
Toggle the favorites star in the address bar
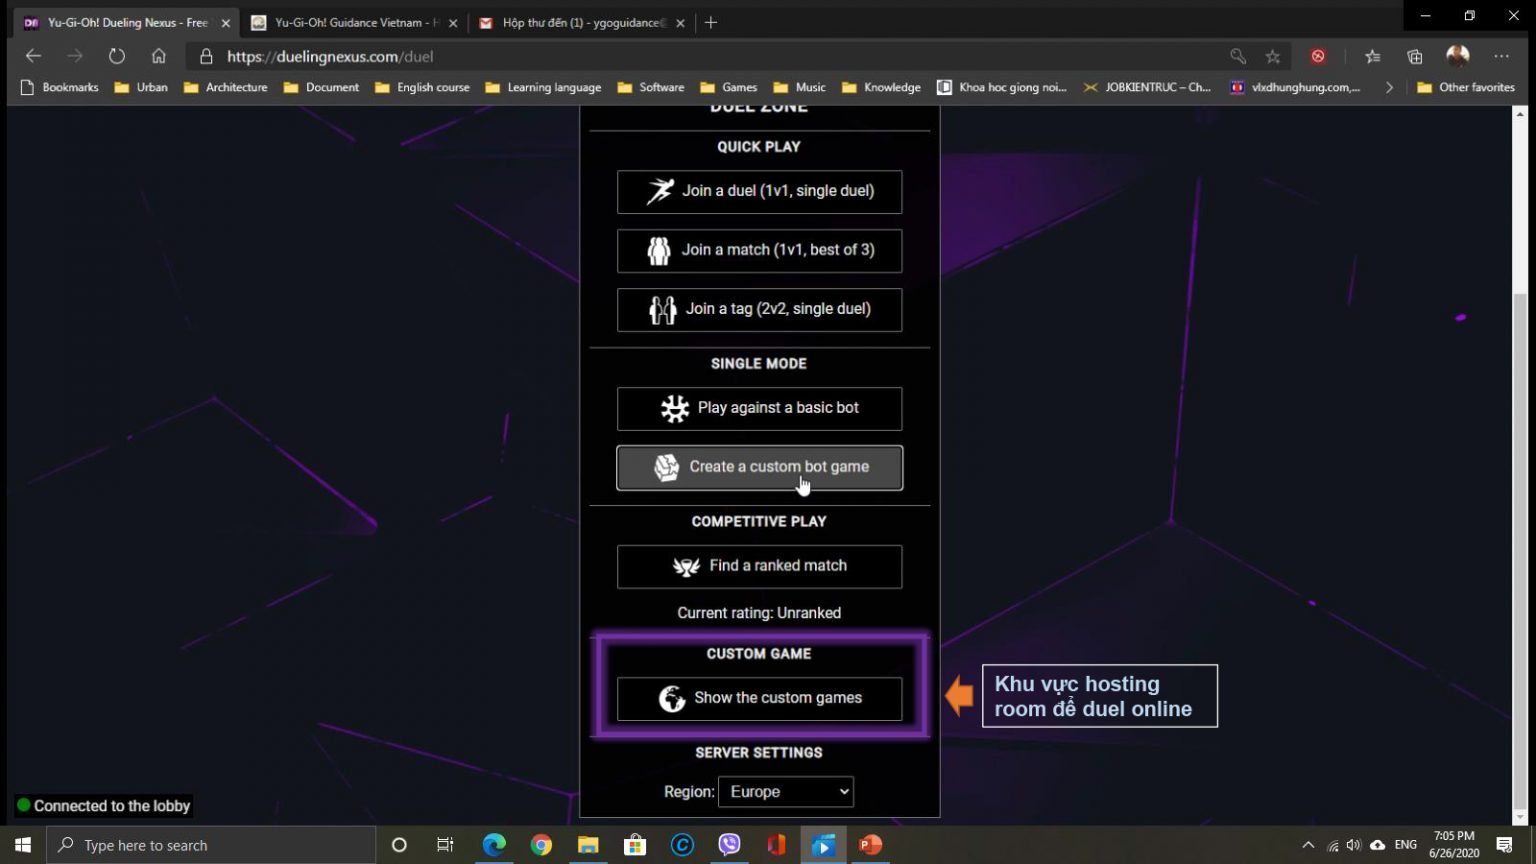pos(1272,56)
